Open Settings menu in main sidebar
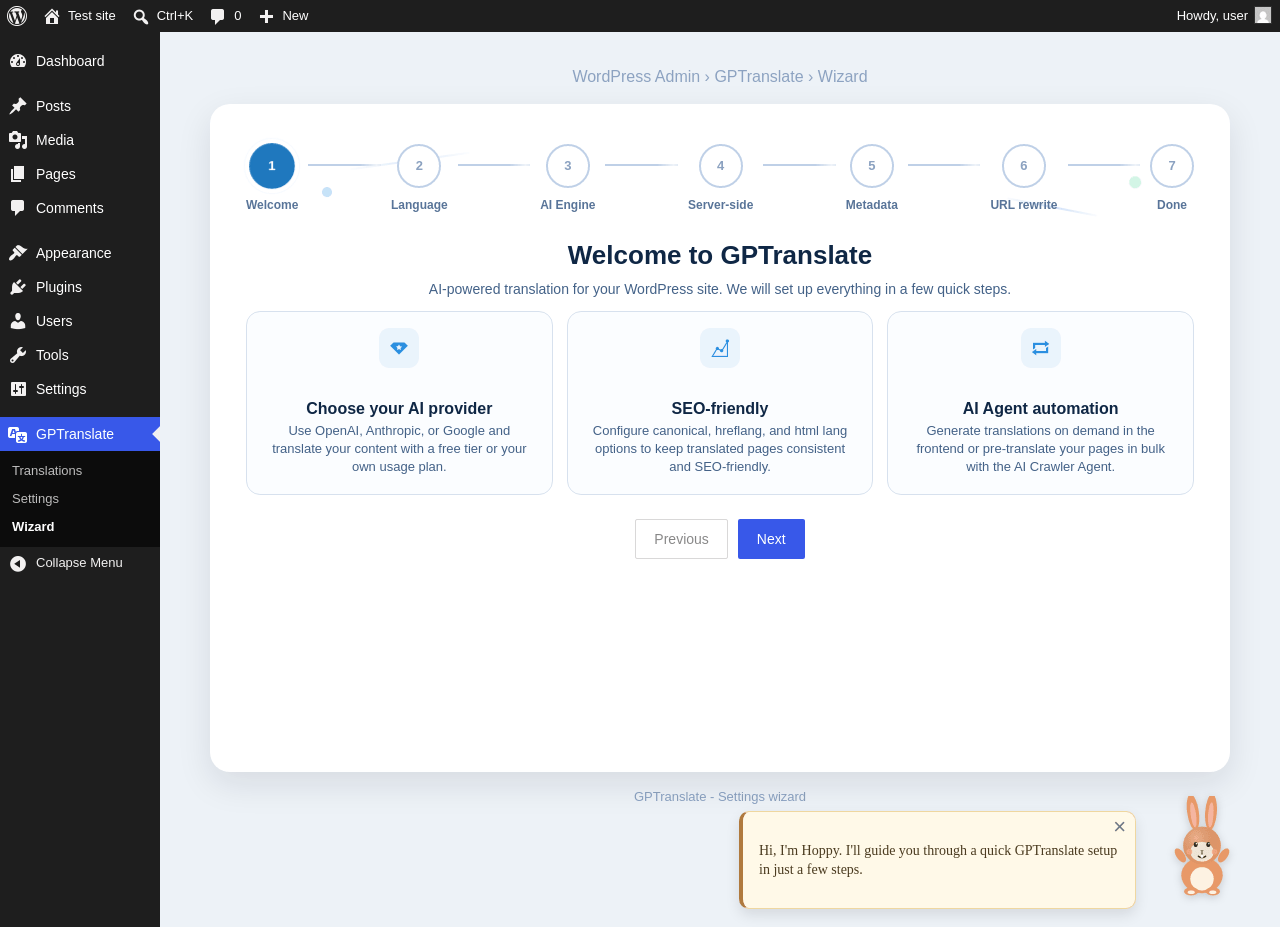This screenshot has width=1280, height=927. [x=80, y=389]
